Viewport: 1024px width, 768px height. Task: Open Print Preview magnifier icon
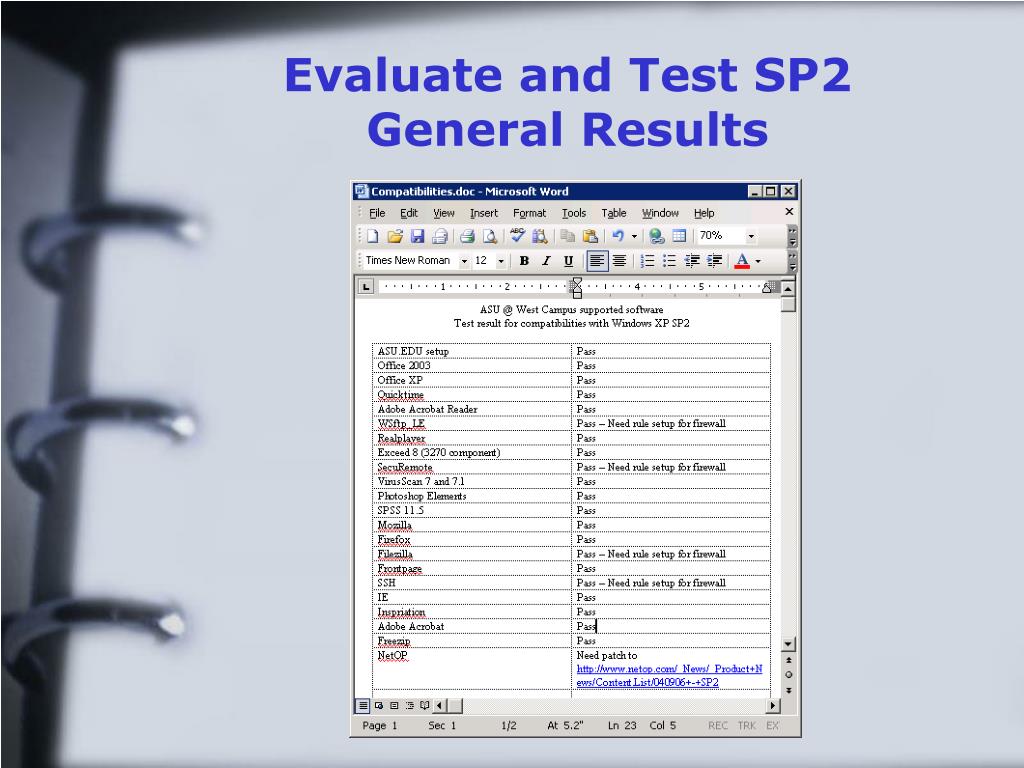pyautogui.click(x=490, y=236)
